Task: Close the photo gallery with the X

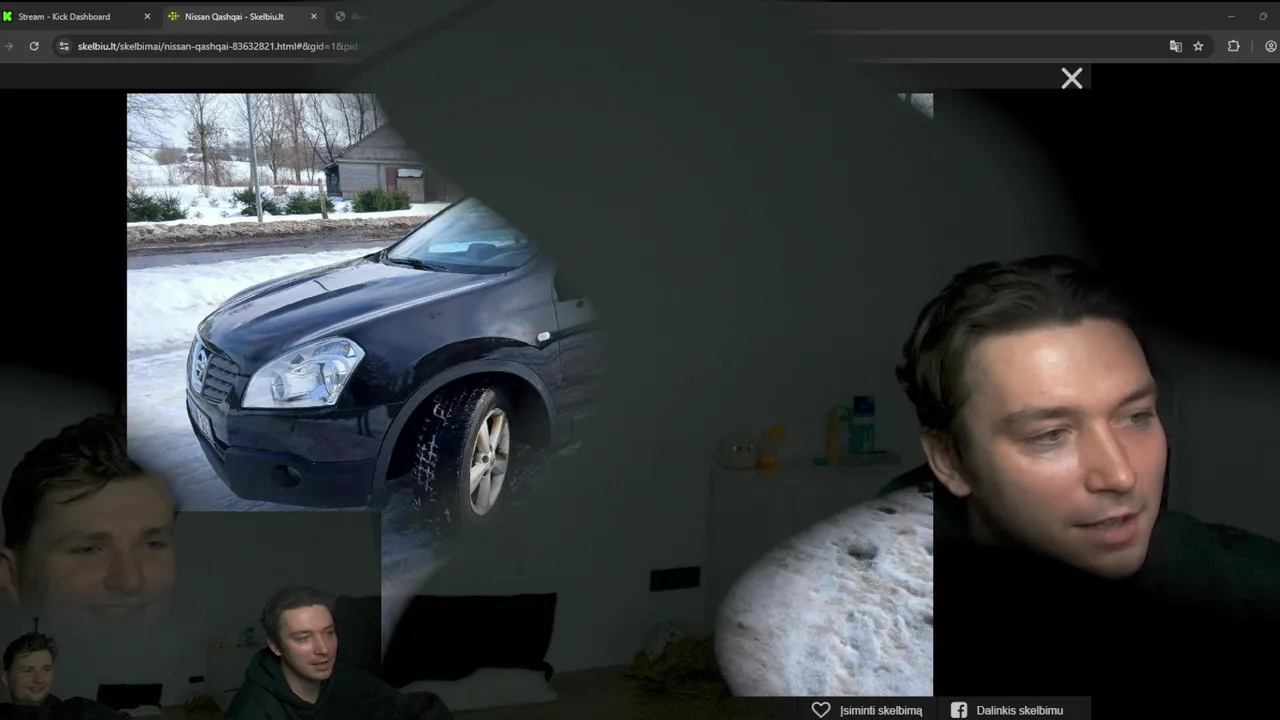Action: pos(1072,78)
